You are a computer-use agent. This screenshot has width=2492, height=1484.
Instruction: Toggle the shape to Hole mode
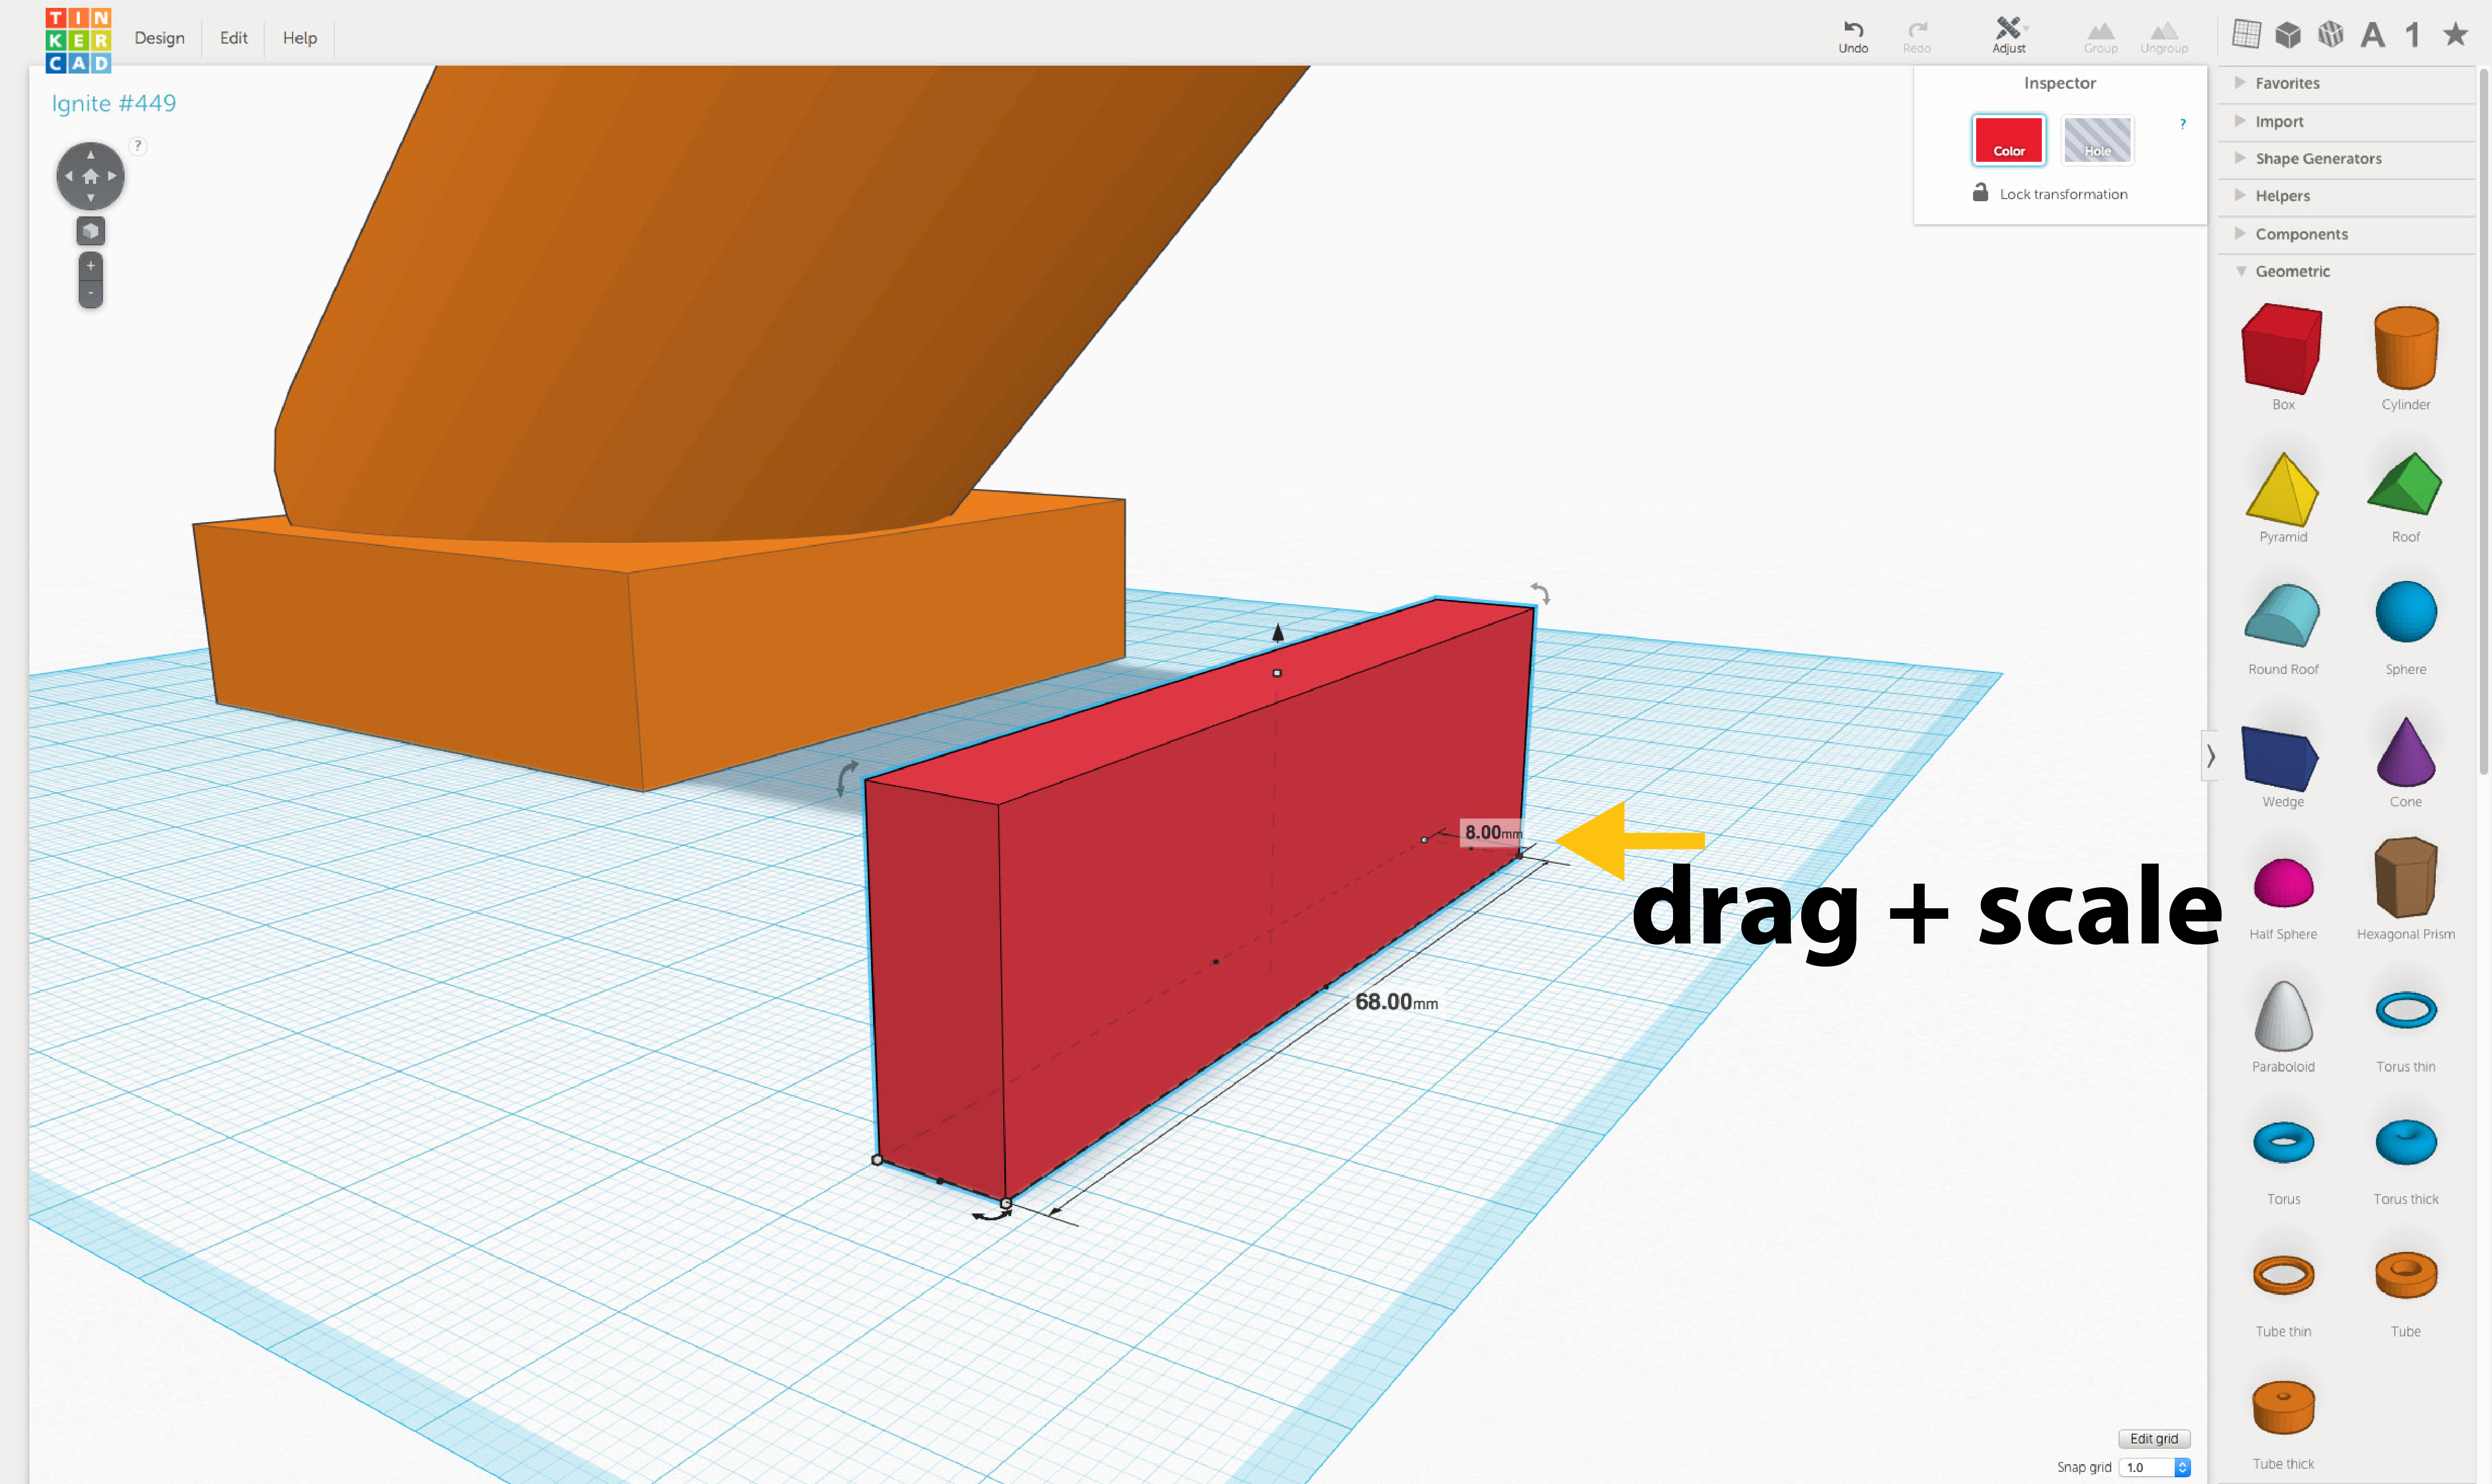pos(2097,140)
